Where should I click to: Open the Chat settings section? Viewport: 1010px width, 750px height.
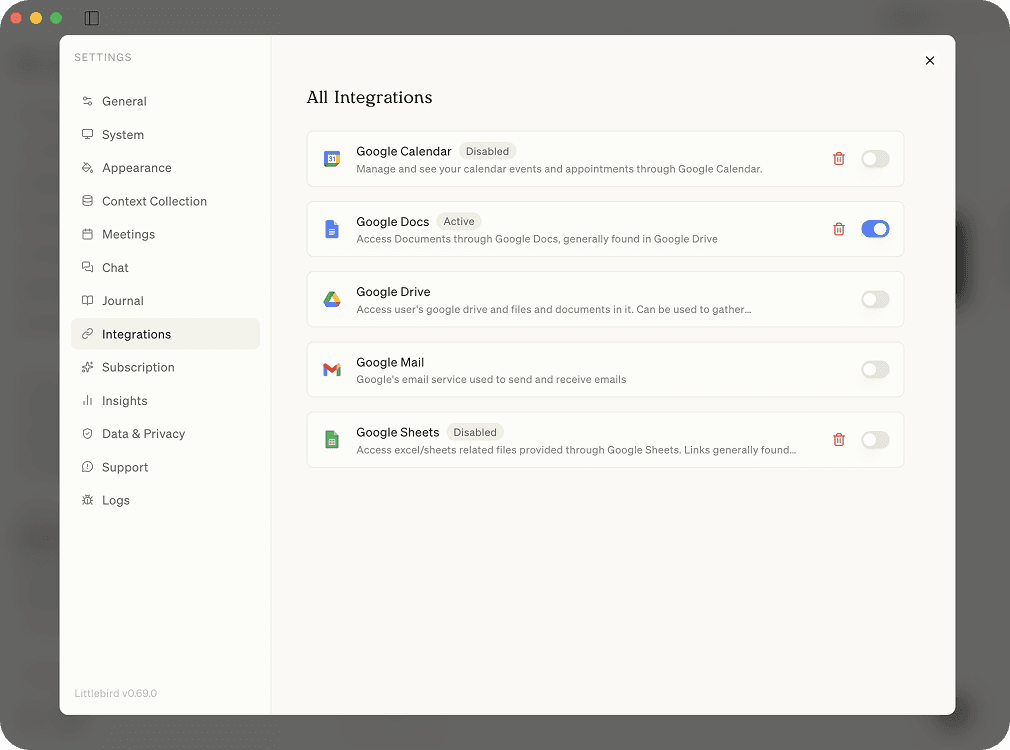point(166,267)
